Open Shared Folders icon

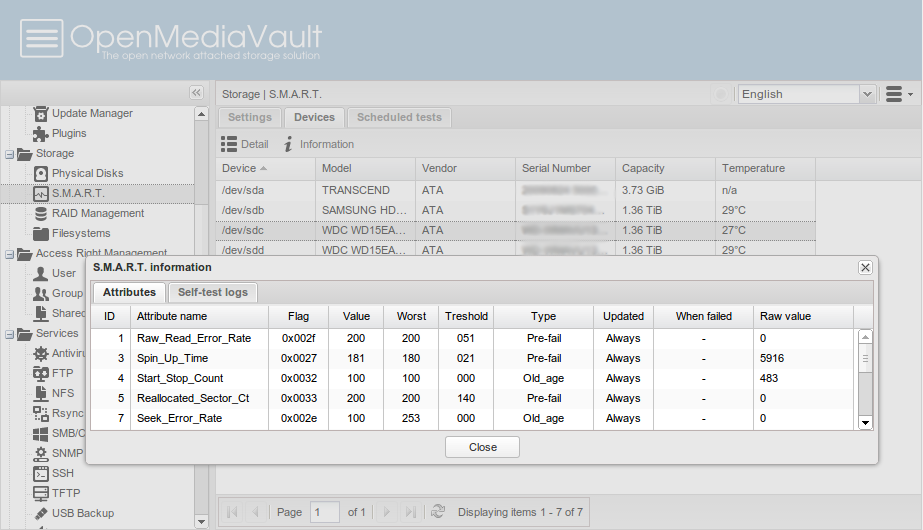click(x=41, y=313)
